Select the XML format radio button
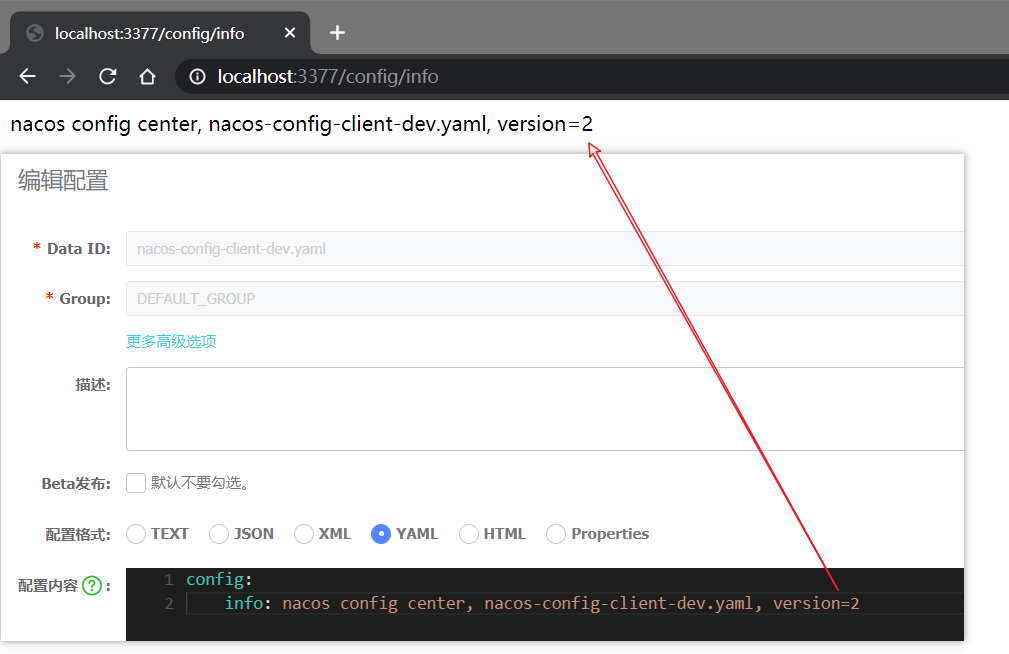1009x654 pixels. coord(304,534)
